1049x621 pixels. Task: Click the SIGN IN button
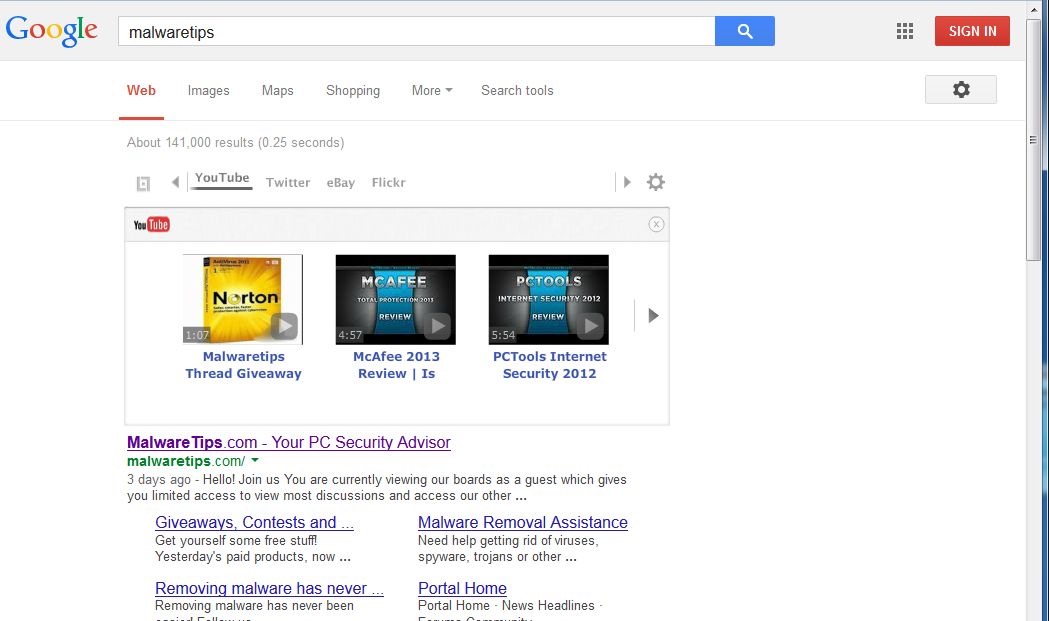coord(972,31)
